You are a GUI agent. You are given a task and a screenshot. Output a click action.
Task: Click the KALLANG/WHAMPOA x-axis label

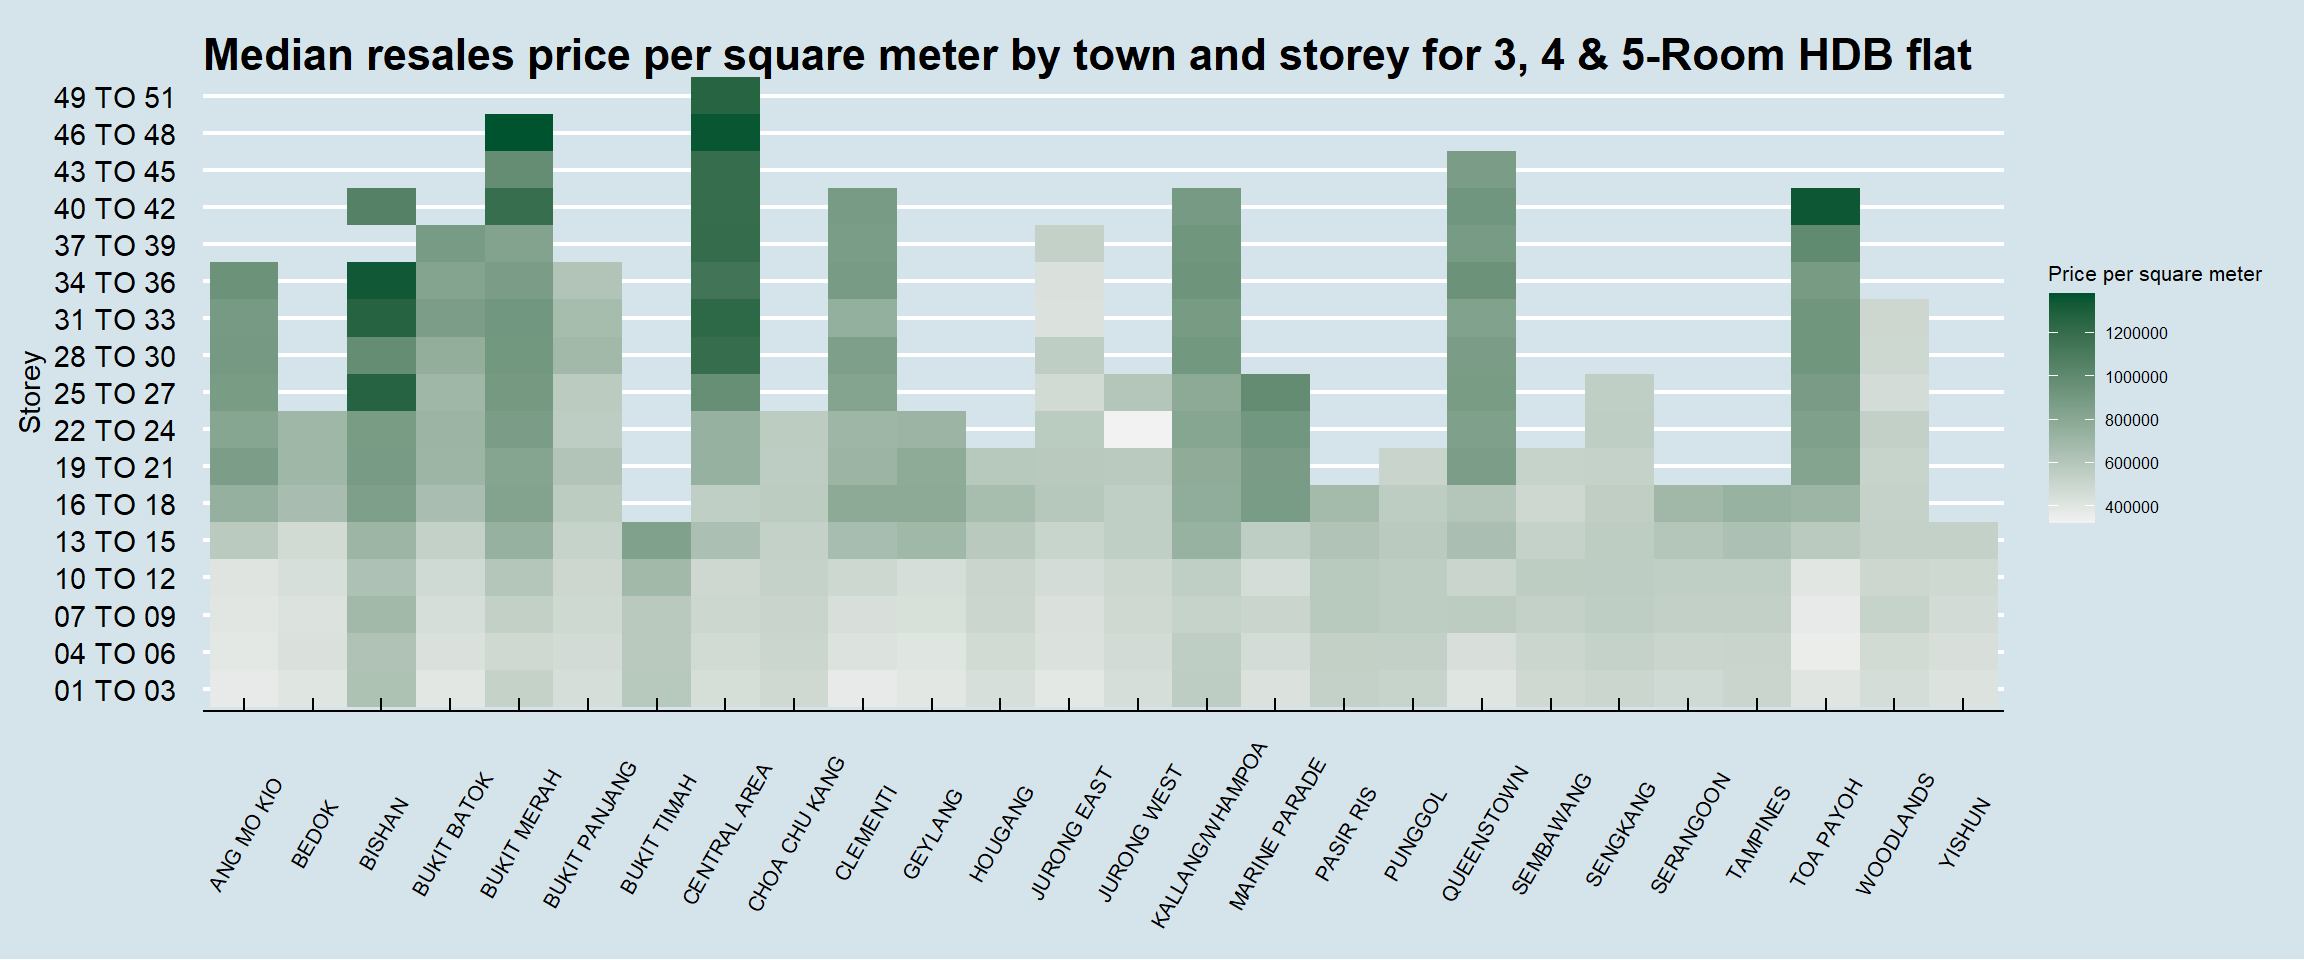(1209, 836)
